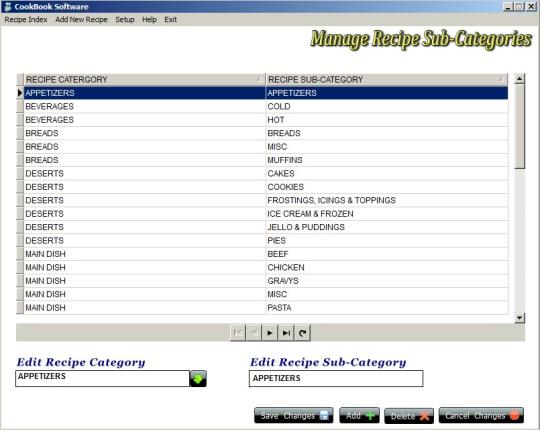Select the BEEF sub-category cell
The height and width of the screenshot is (430, 540).
pos(387,254)
